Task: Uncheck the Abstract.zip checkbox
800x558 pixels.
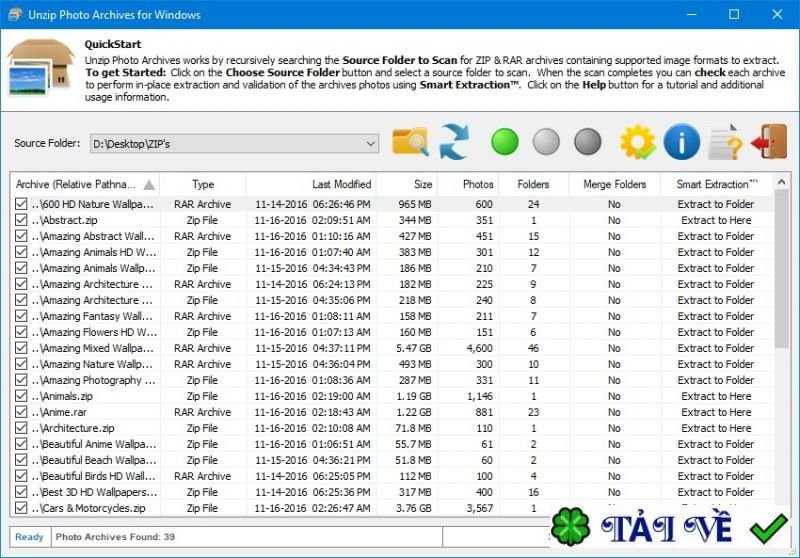Action: (21, 220)
